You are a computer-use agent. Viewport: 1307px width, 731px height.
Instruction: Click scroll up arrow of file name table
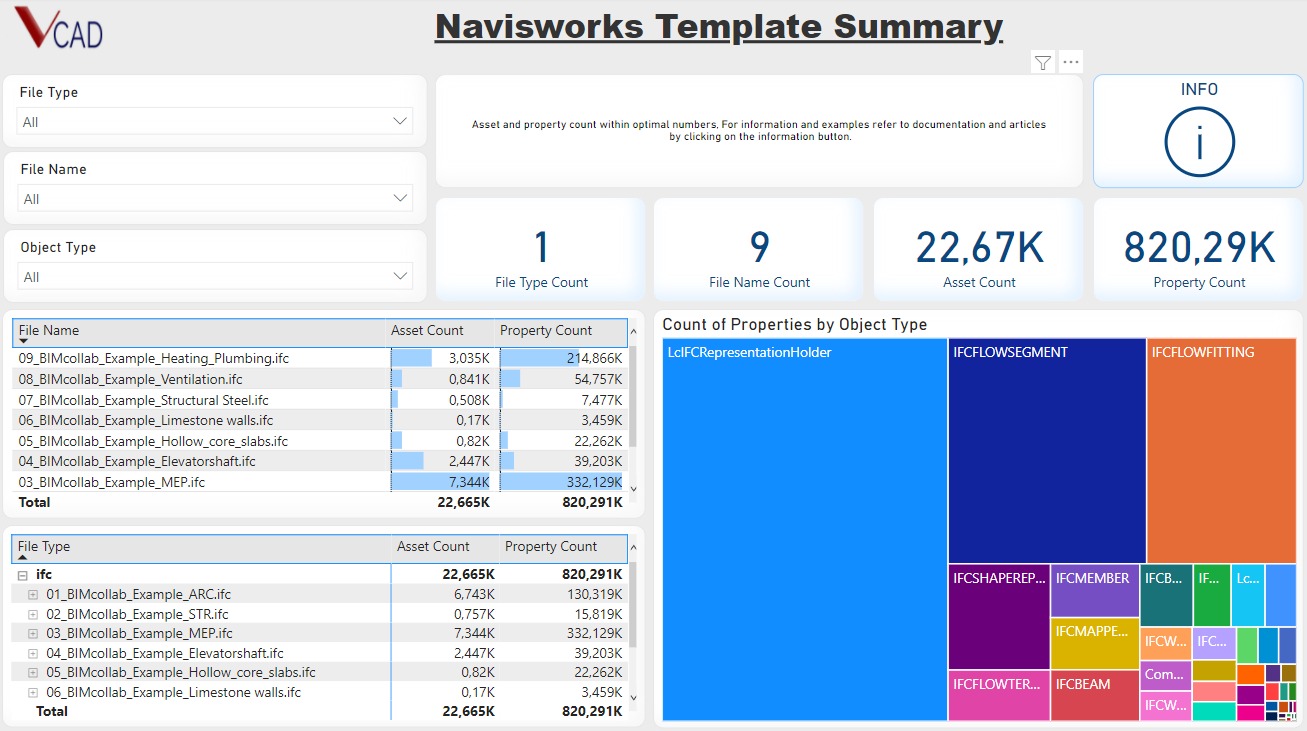pyautogui.click(x=633, y=330)
